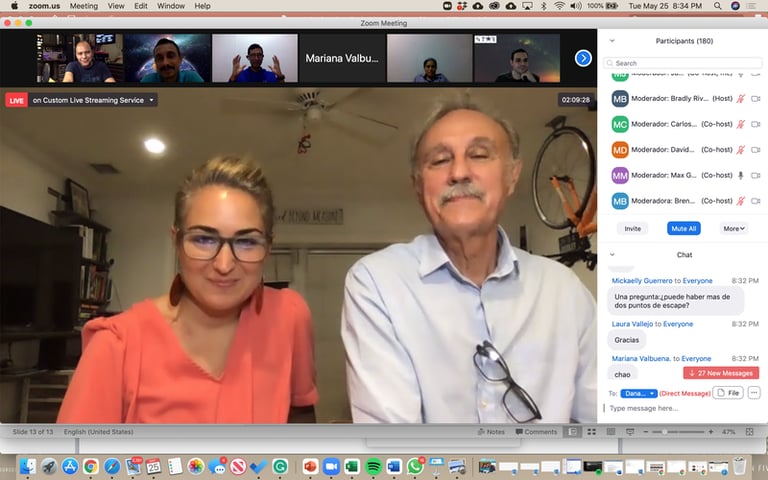Open chat options ellipsis button
The height and width of the screenshot is (480, 768).
pyautogui.click(x=754, y=393)
